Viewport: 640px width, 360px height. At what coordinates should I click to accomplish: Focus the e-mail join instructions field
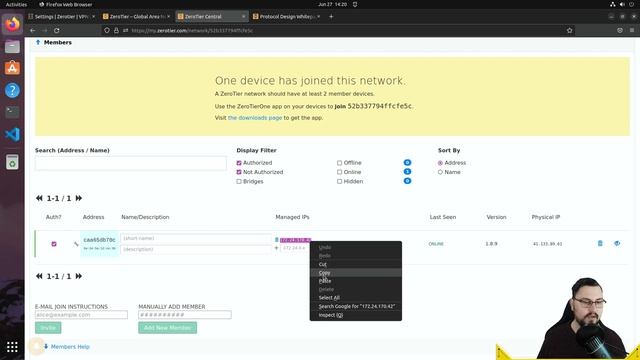(81, 315)
